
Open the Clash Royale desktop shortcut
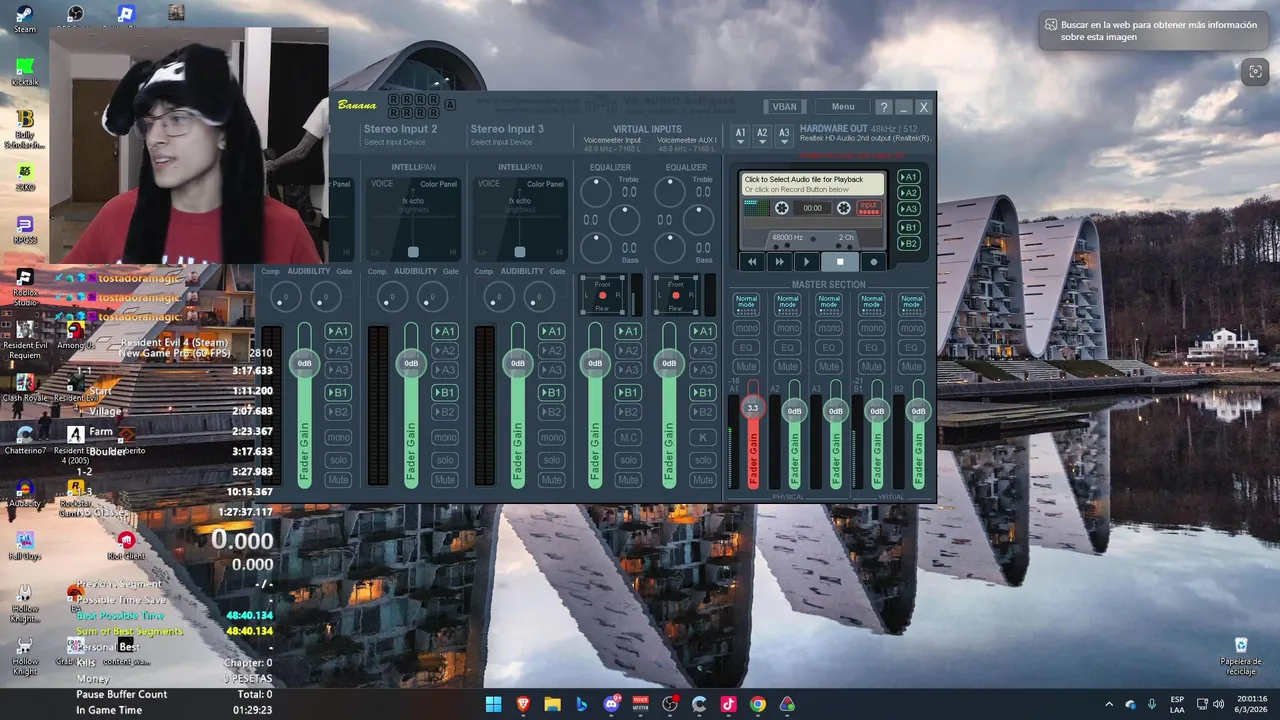25,388
